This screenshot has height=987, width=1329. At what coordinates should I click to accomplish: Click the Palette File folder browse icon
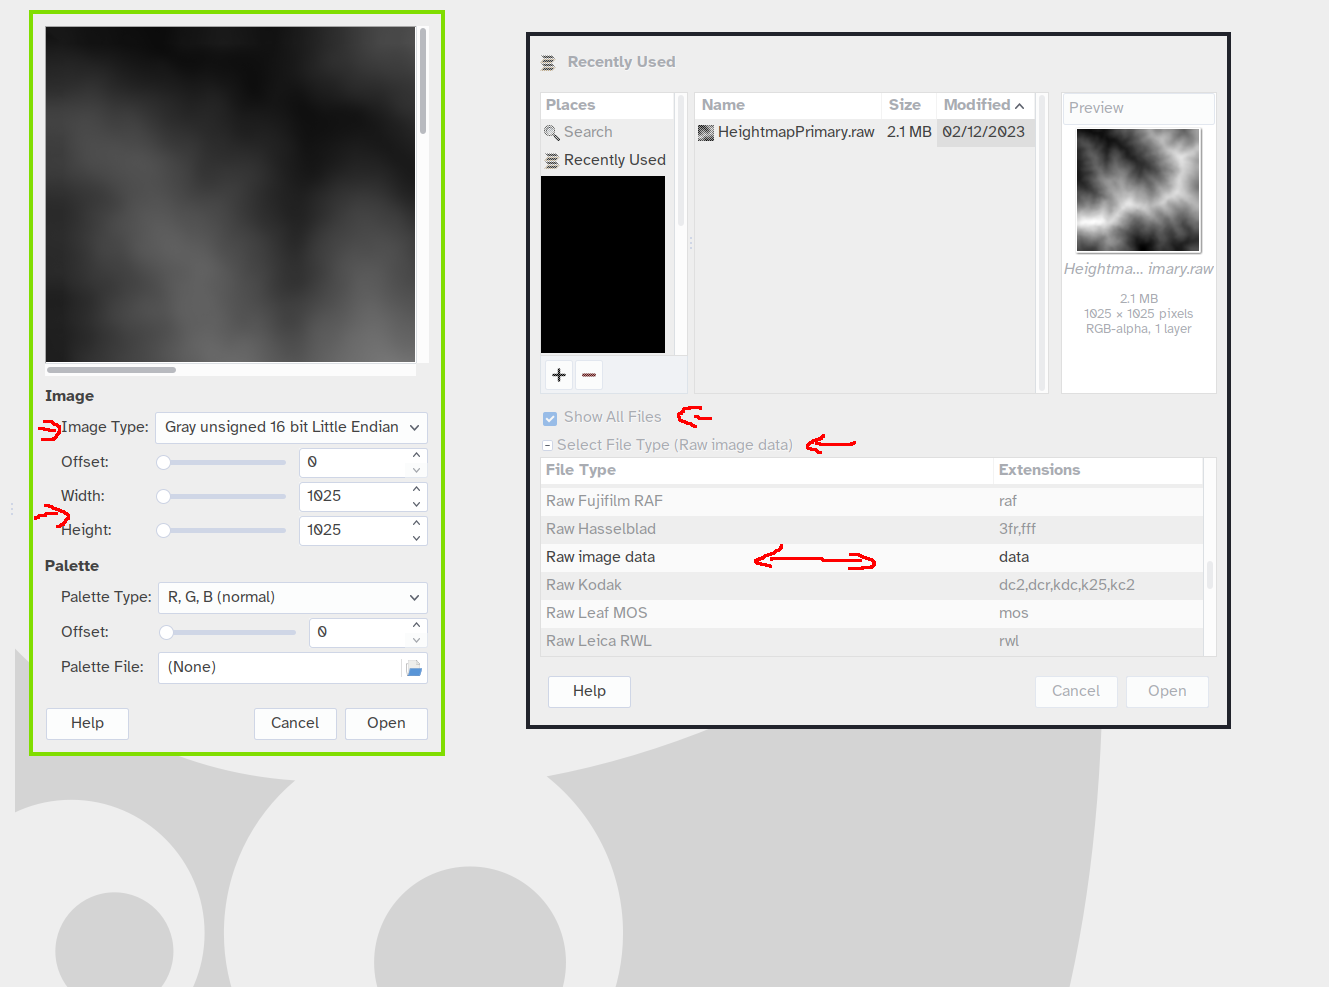414,668
